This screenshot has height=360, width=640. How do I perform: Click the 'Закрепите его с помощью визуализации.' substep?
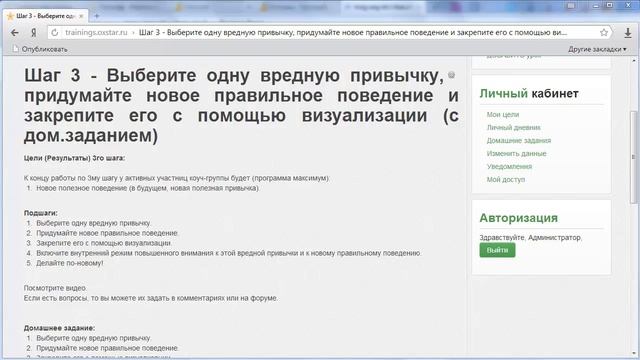(104, 243)
